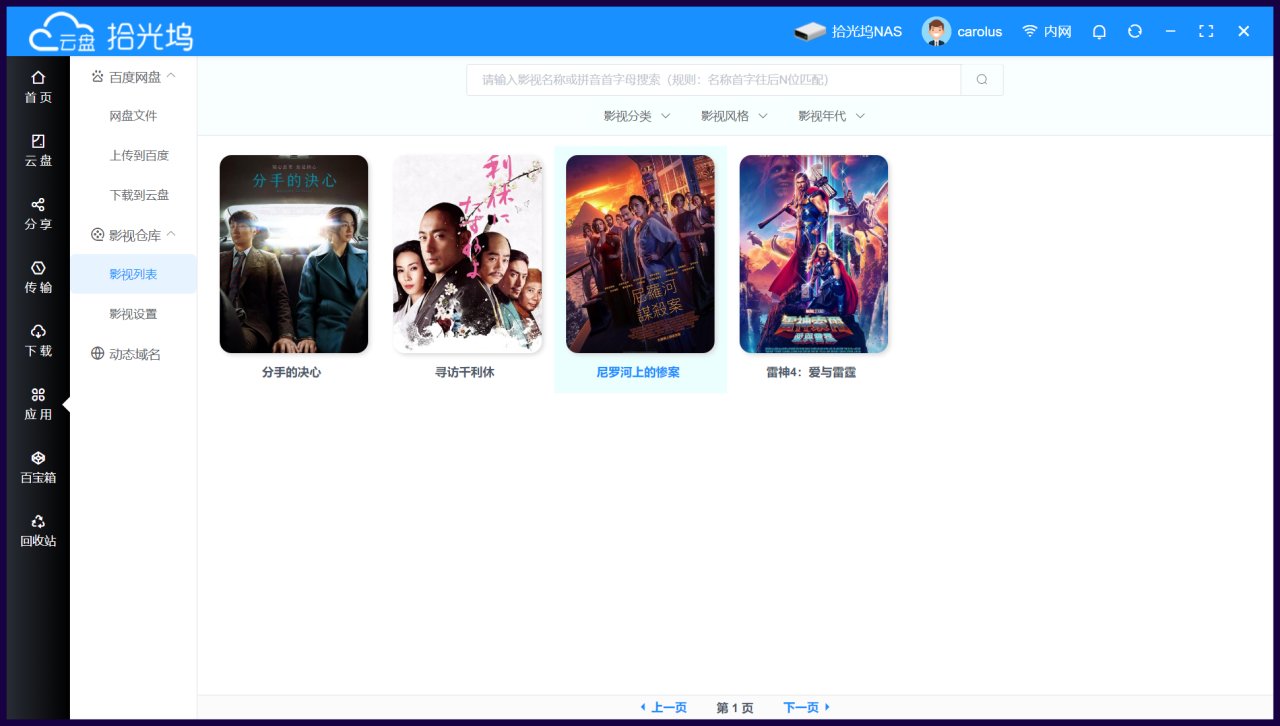Open the 影视风格 dropdown
1280x726 pixels.
click(734, 116)
